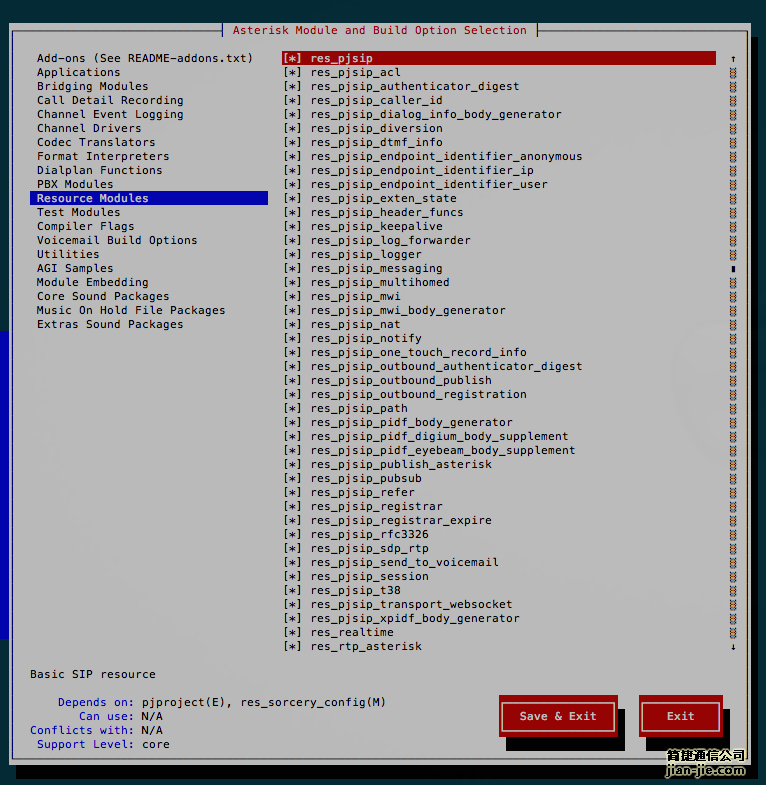
Task: Select the Channel Drivers category
Action: tap(89, 128)
